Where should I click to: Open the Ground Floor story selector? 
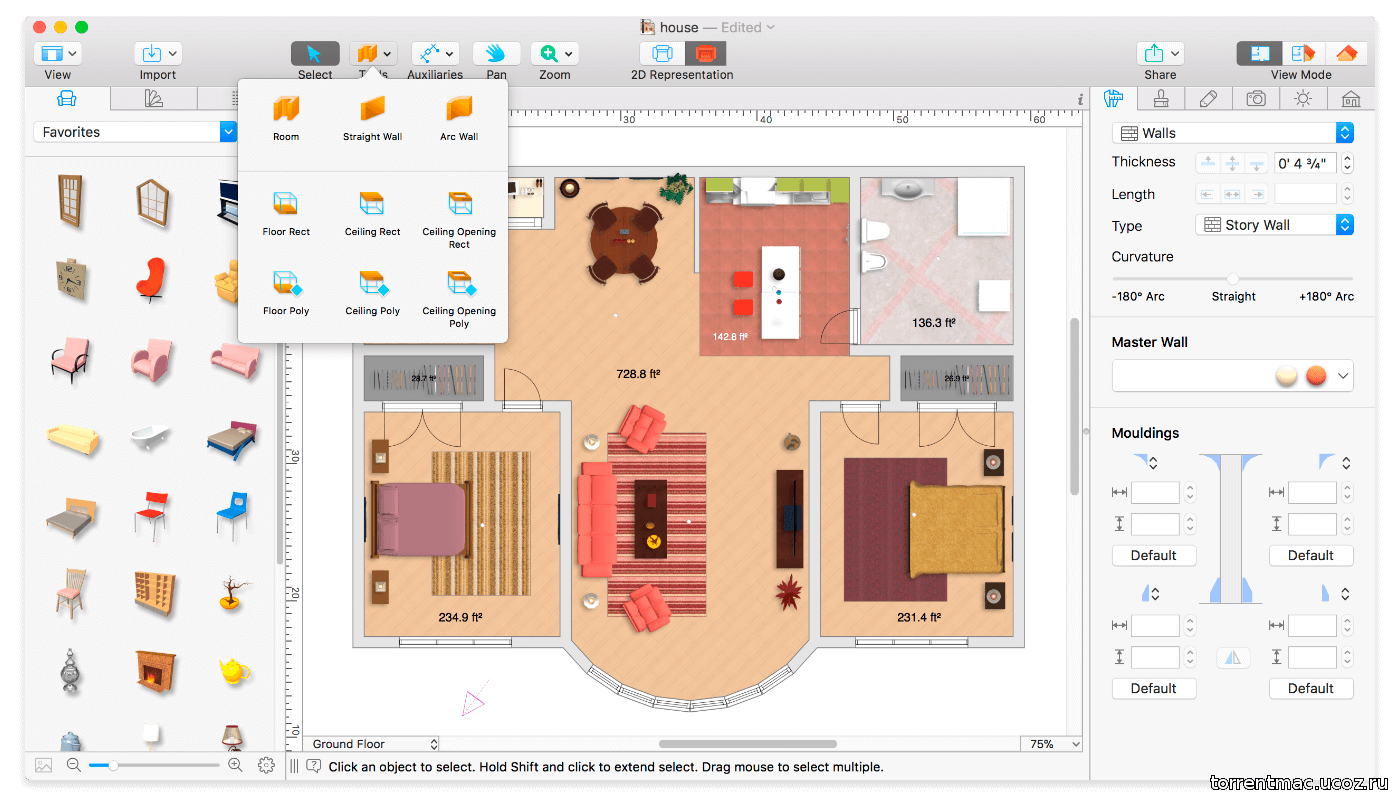372,744
